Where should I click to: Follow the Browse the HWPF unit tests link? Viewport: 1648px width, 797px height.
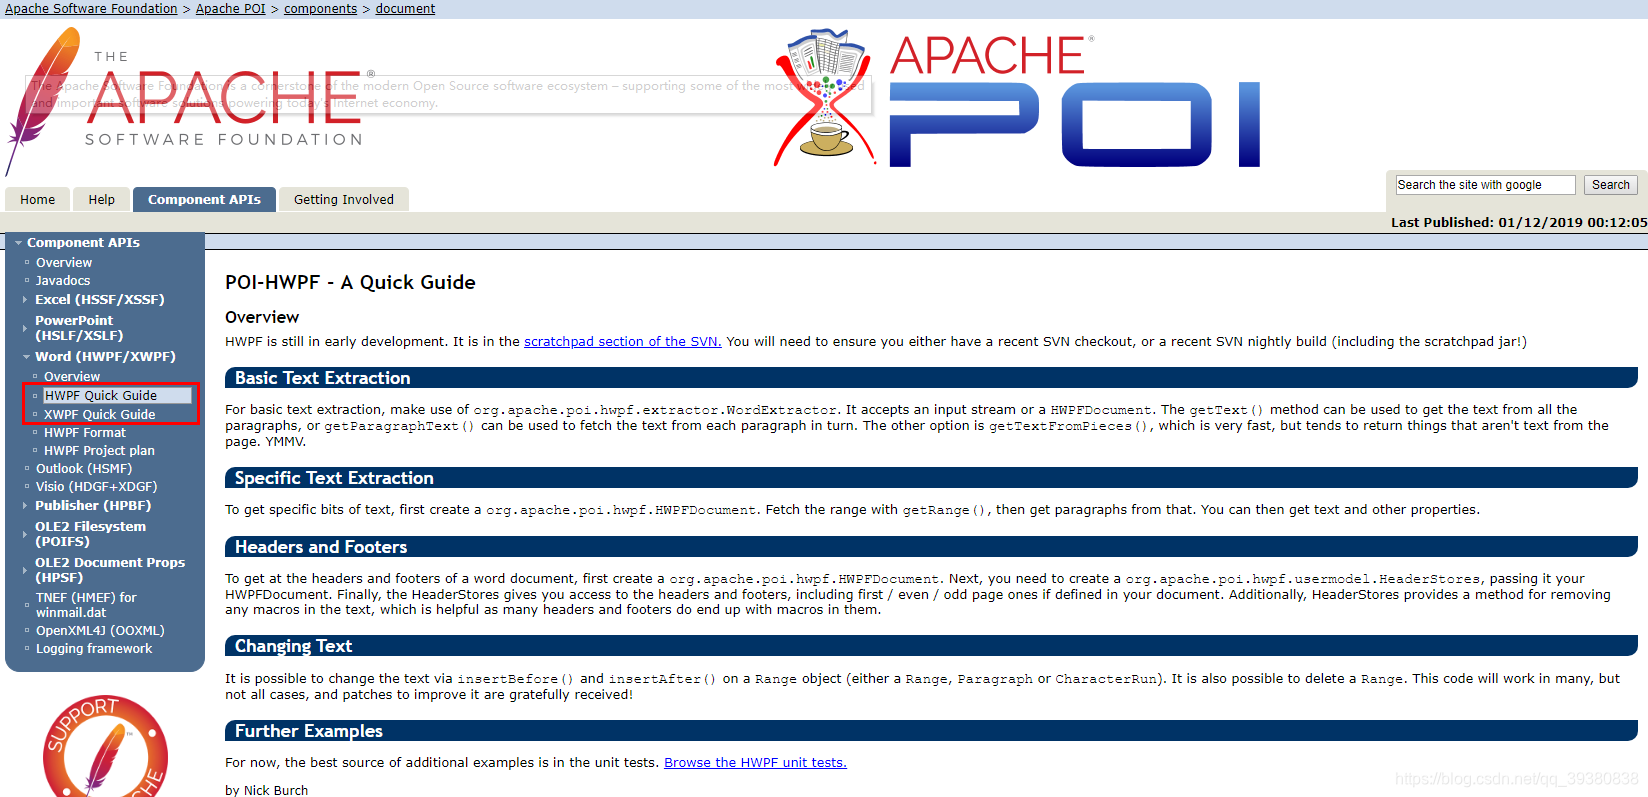tap(755, 763)
